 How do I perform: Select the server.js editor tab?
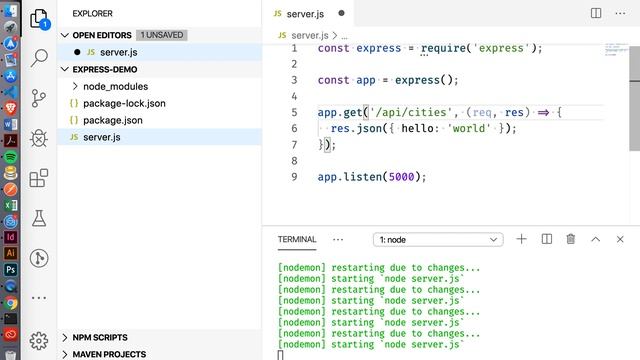308,13
